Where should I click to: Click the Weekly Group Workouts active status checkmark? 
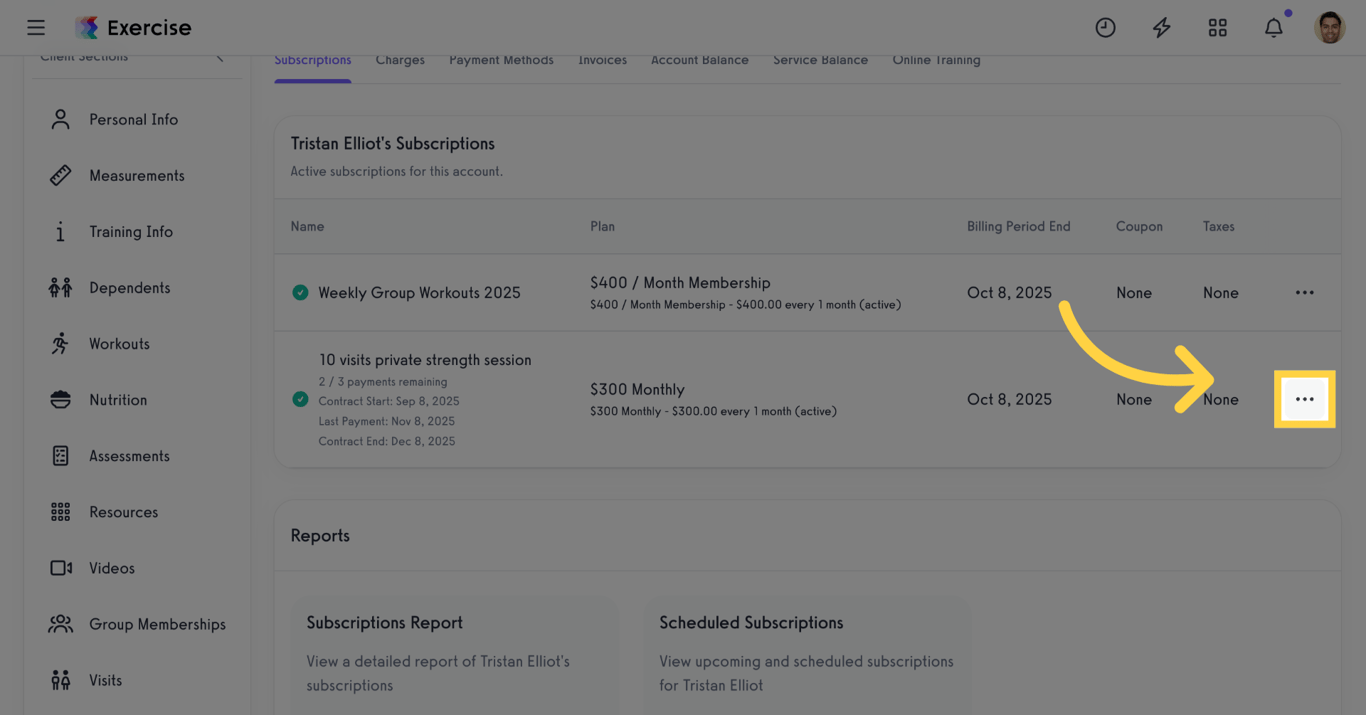300,293
